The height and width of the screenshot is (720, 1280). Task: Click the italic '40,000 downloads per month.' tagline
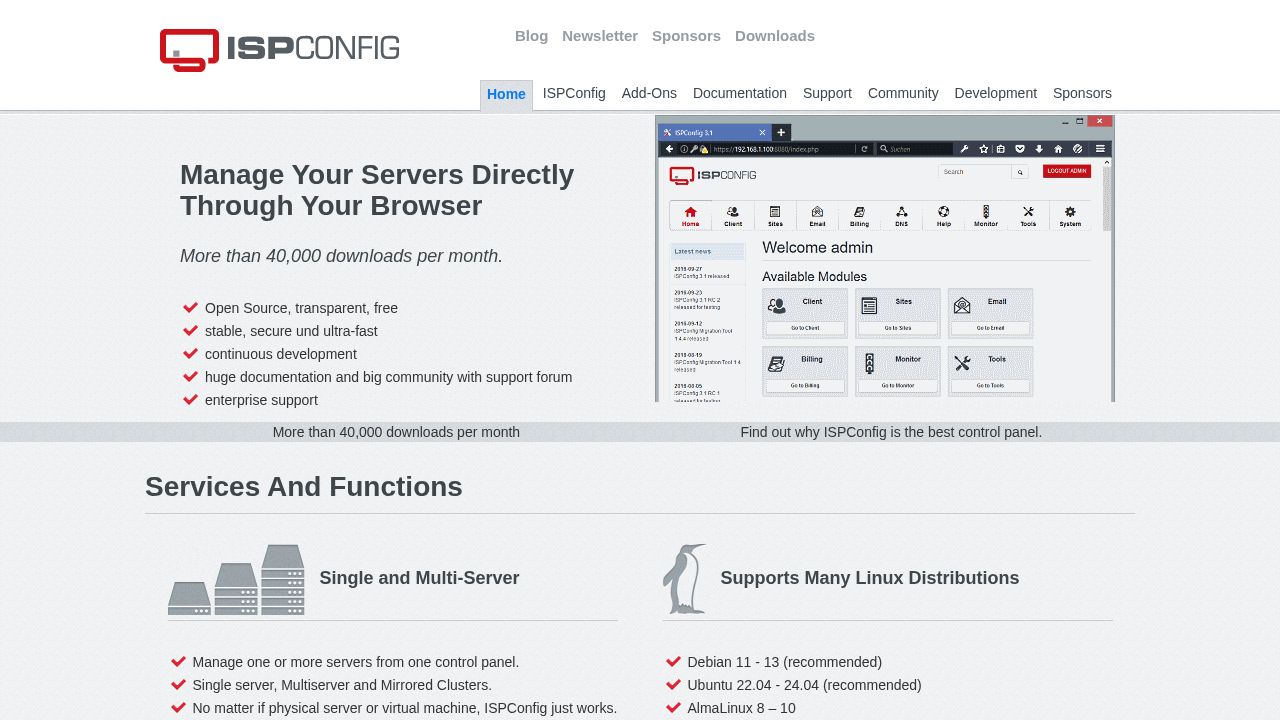[x=341, y=256]
